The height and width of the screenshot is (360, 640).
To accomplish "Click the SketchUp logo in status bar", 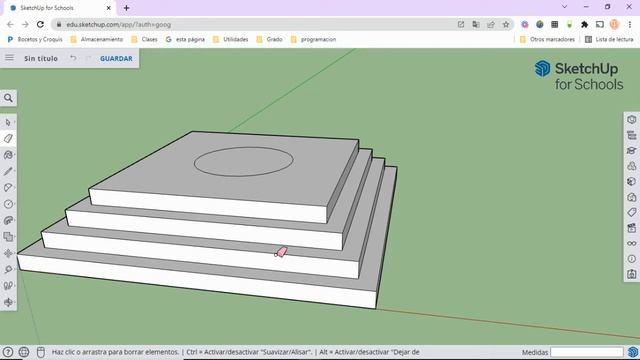I will pyautogui.click(x=633, y=352).
